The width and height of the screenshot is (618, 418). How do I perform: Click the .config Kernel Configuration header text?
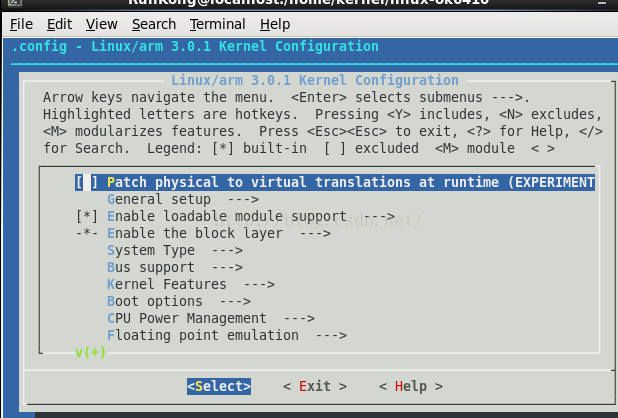(195, 46)
